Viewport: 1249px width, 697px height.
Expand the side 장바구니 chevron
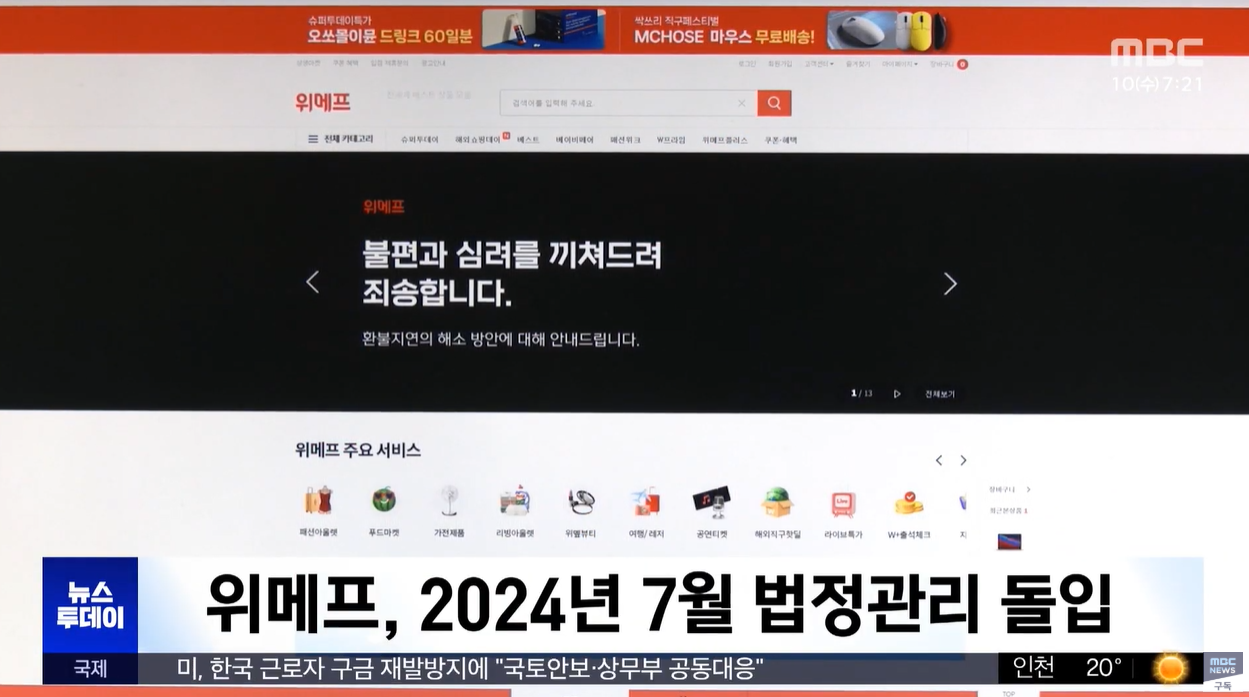[1028, 490]
